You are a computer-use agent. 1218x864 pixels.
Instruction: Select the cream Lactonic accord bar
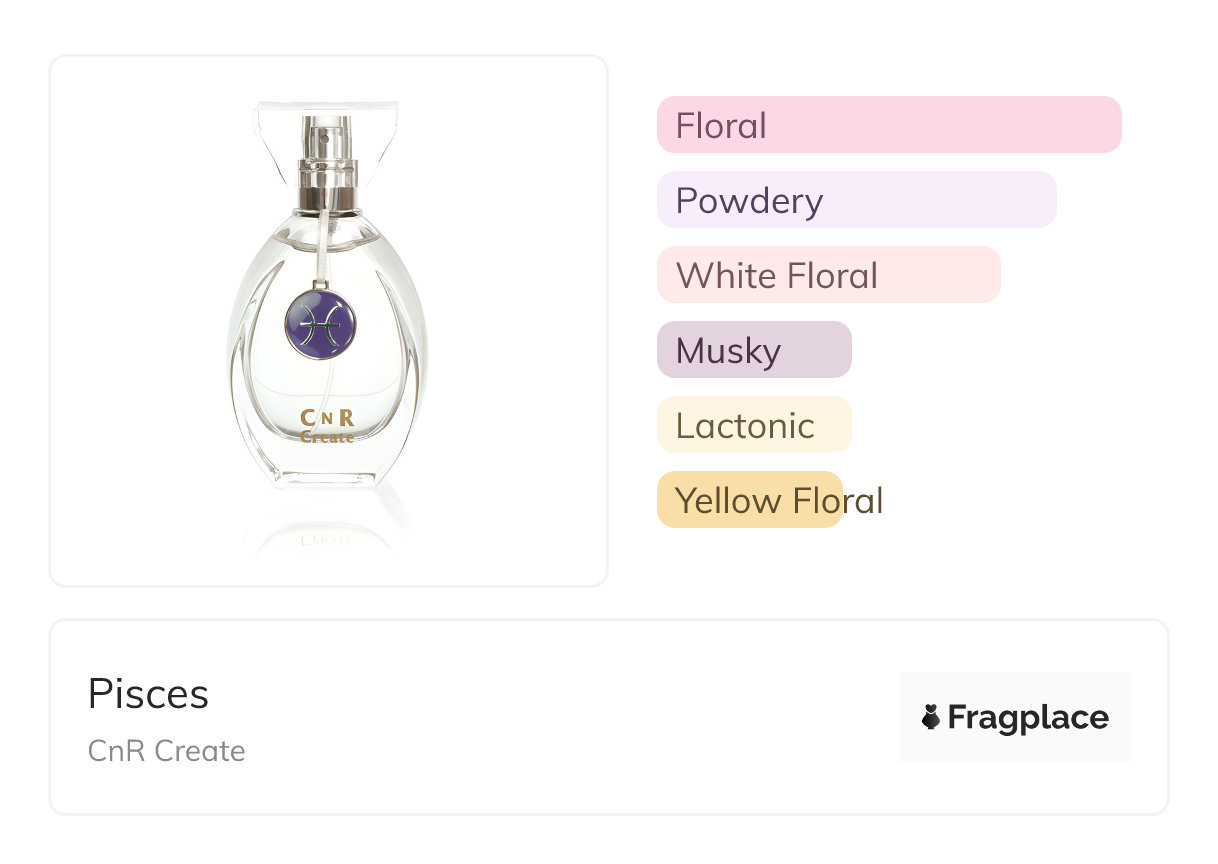click(x=753, y=425)
